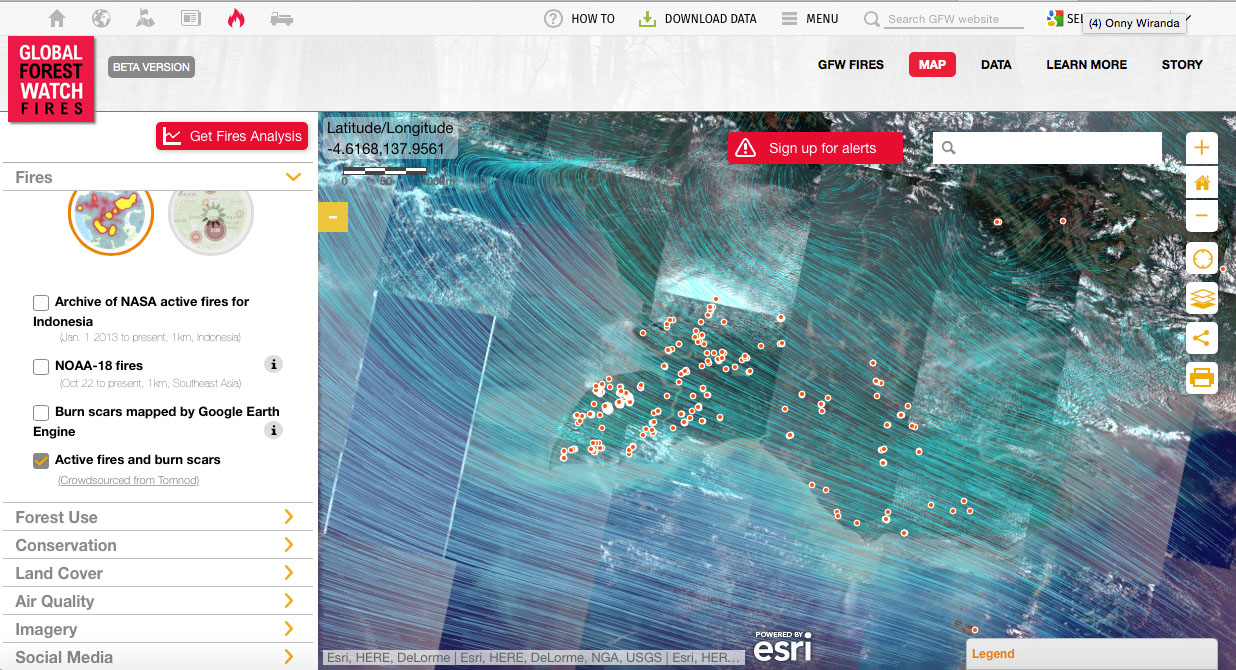Click the share map icon

1201,338
